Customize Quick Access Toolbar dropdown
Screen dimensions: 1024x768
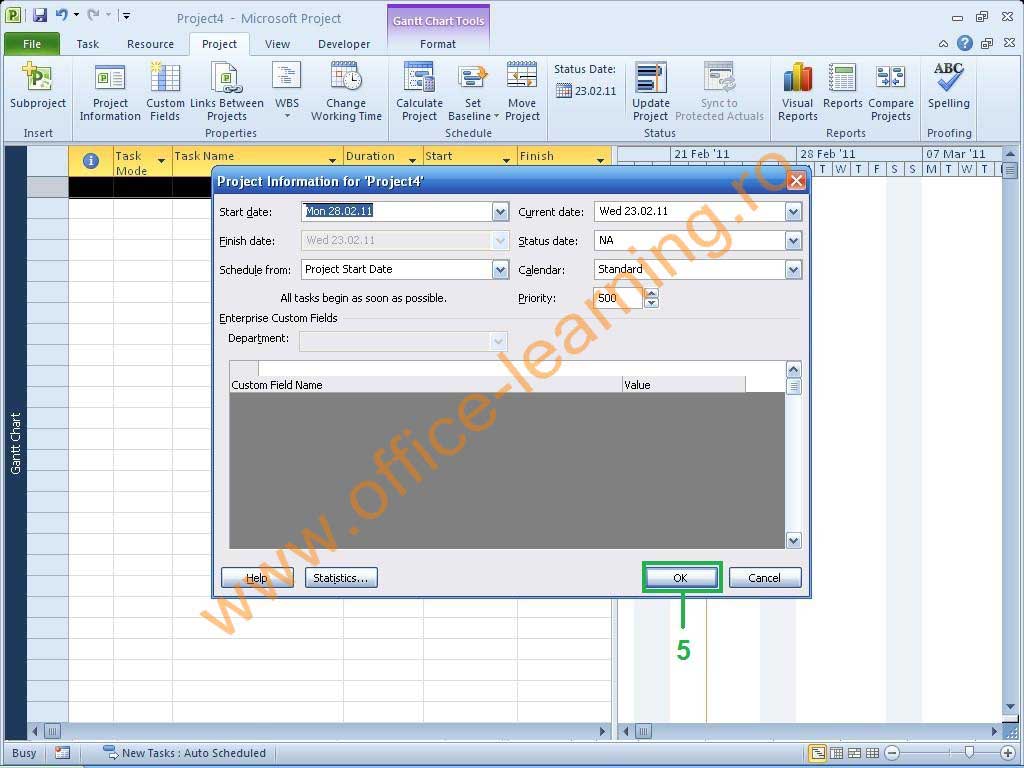(x=125, y=15)
